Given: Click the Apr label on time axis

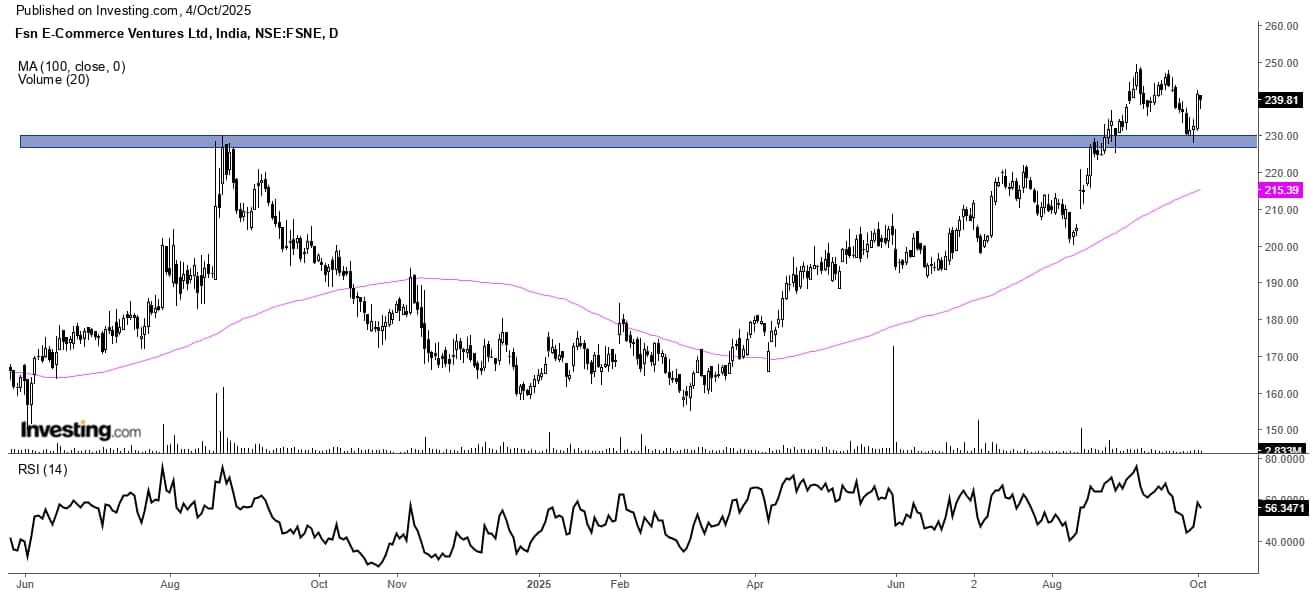Looking at the screenshot, I should pos(755,581).
